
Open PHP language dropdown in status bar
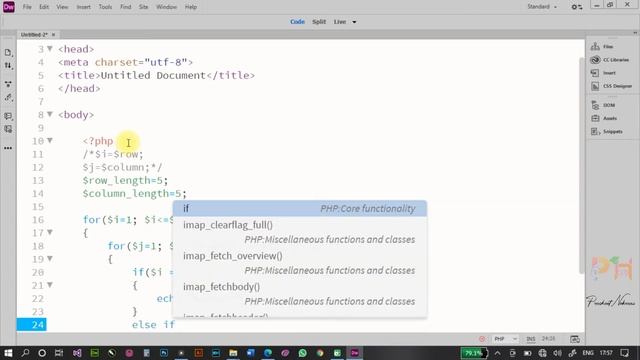(x=504, y=339)
